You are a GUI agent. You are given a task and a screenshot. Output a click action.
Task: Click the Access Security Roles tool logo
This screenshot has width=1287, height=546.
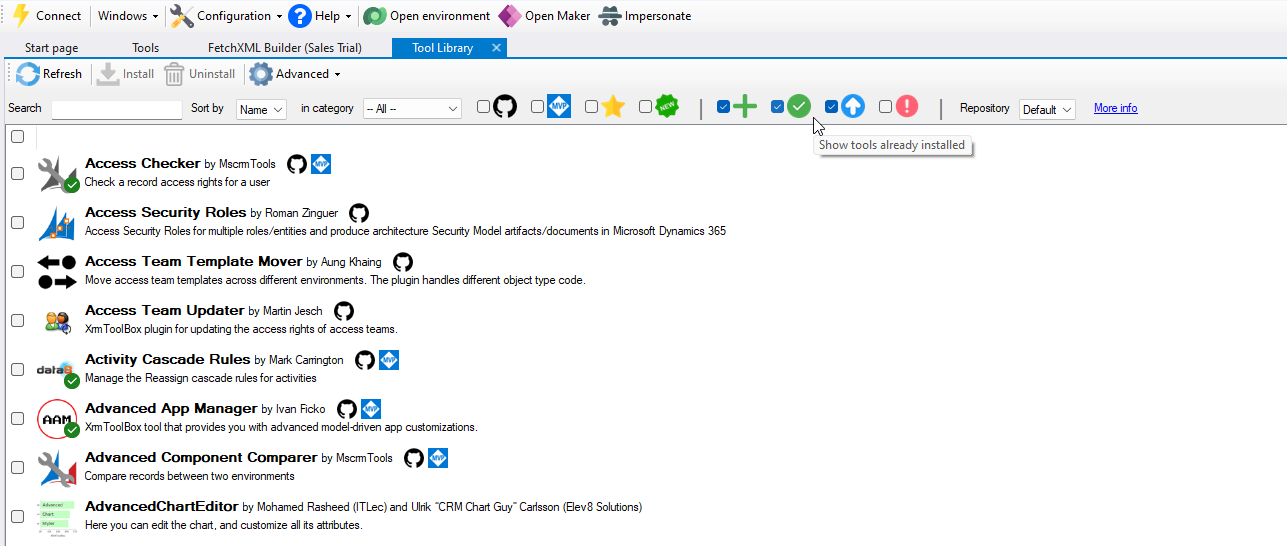pos(57,222)
